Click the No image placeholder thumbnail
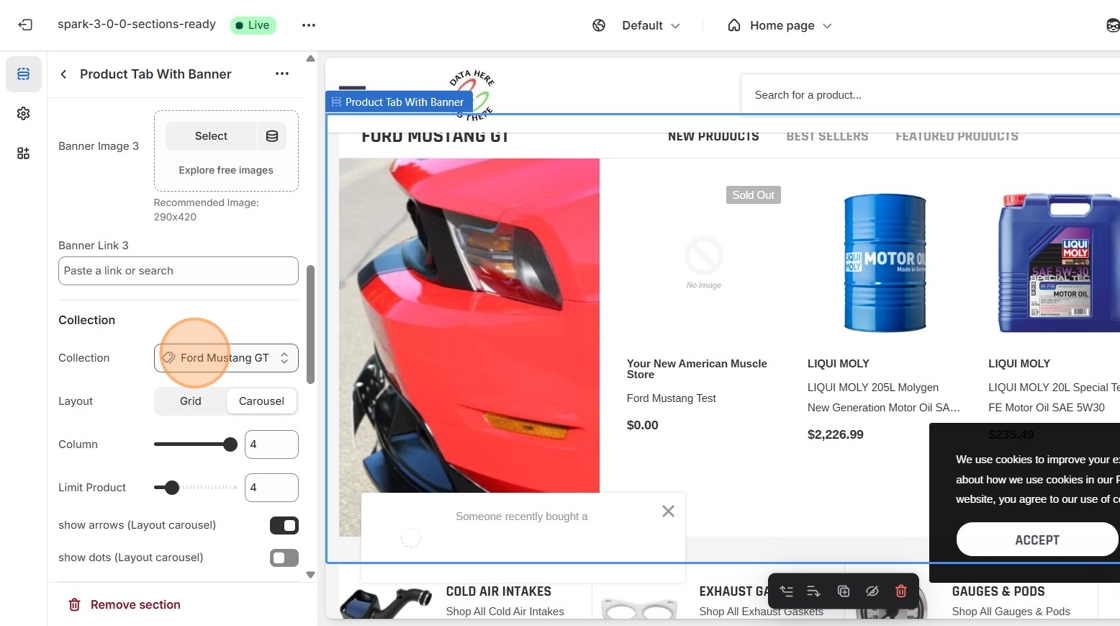The width and height of the screenshot is (1120, 626). point(704,262)
